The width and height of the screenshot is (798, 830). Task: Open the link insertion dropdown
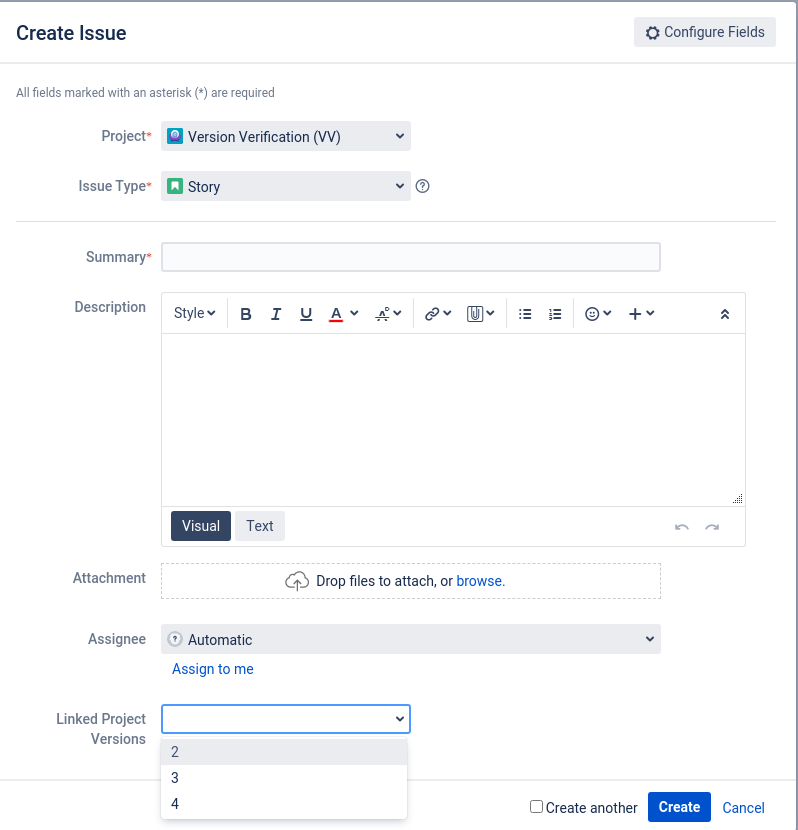point(438,314)
